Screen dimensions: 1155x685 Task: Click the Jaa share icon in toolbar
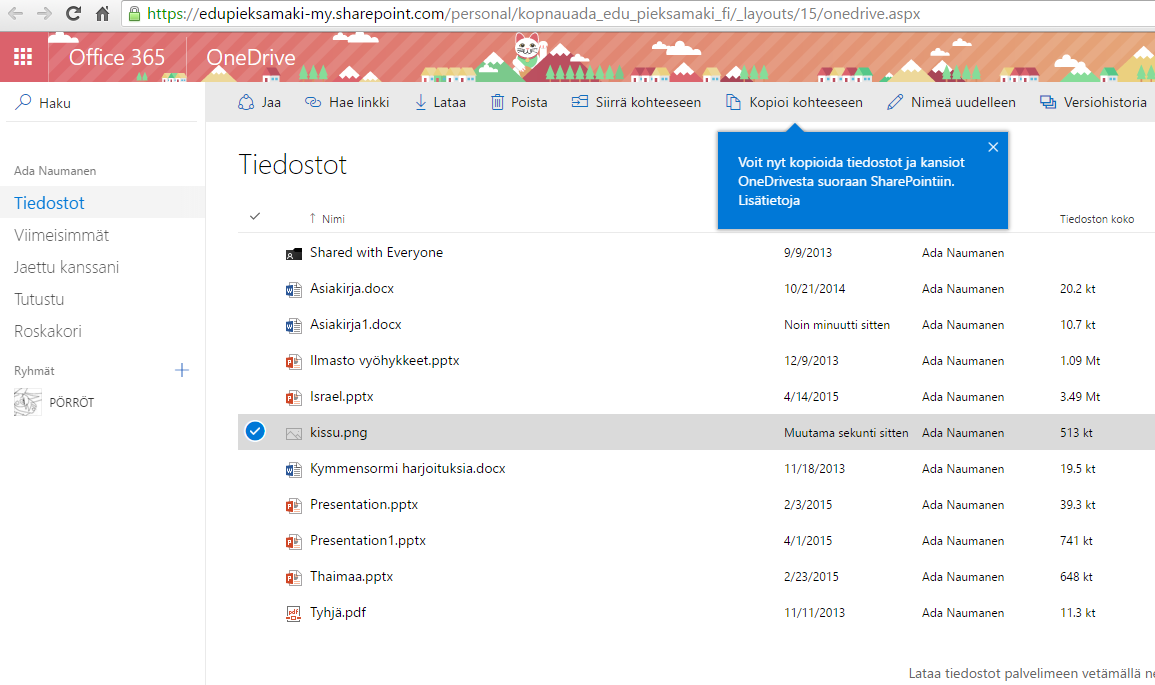246,102
